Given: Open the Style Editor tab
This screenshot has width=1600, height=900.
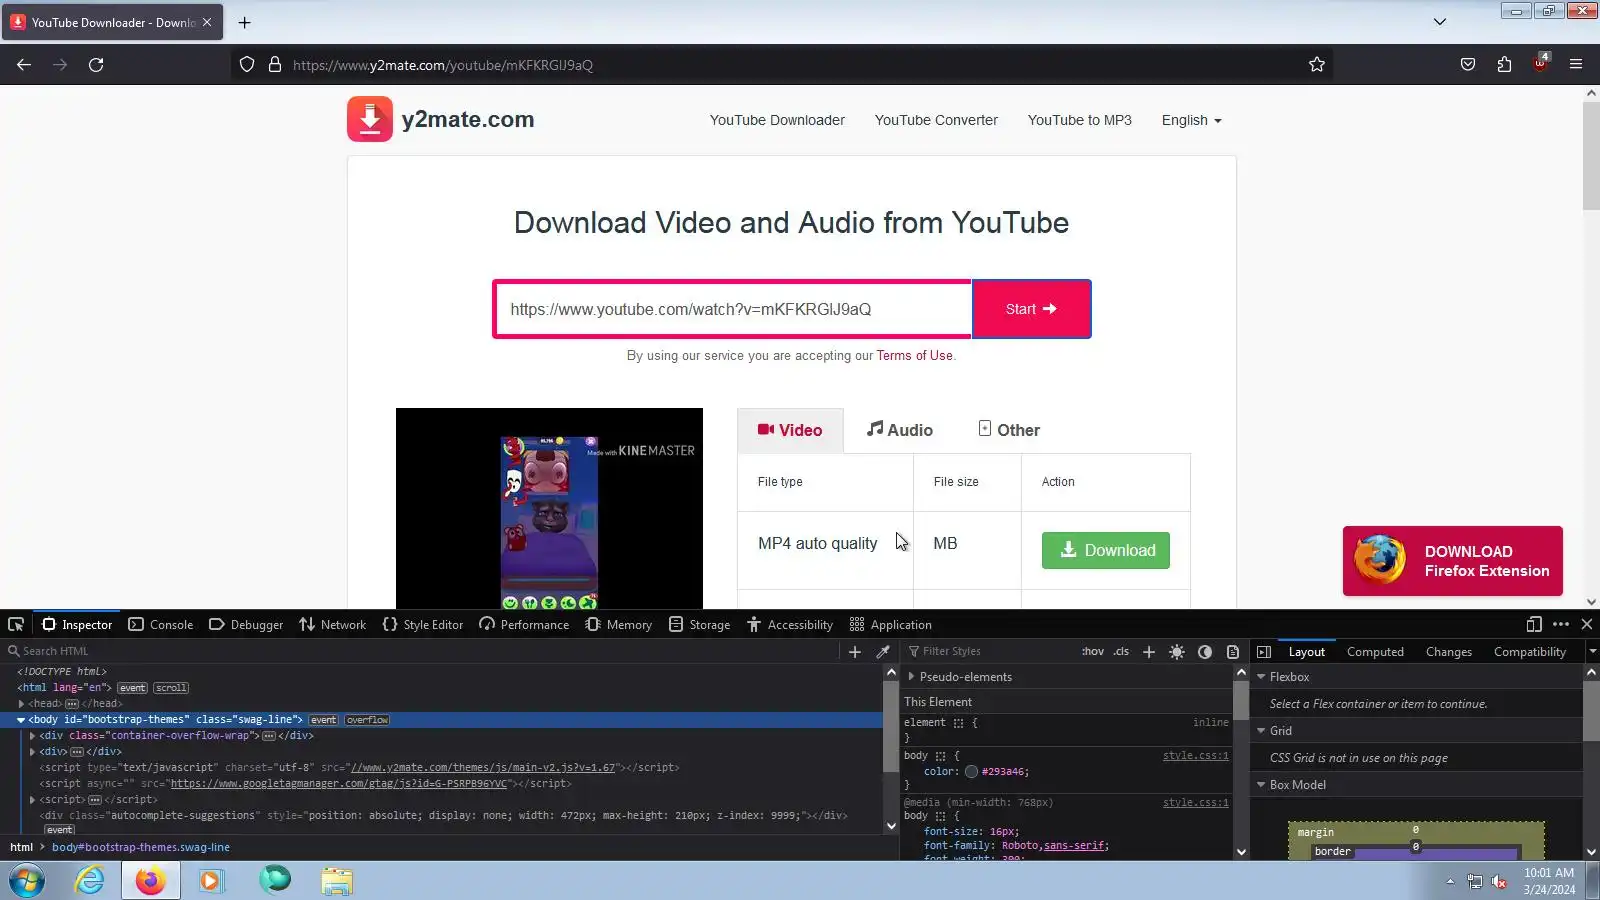Looking at the screenshot, I should pos(423,624).
